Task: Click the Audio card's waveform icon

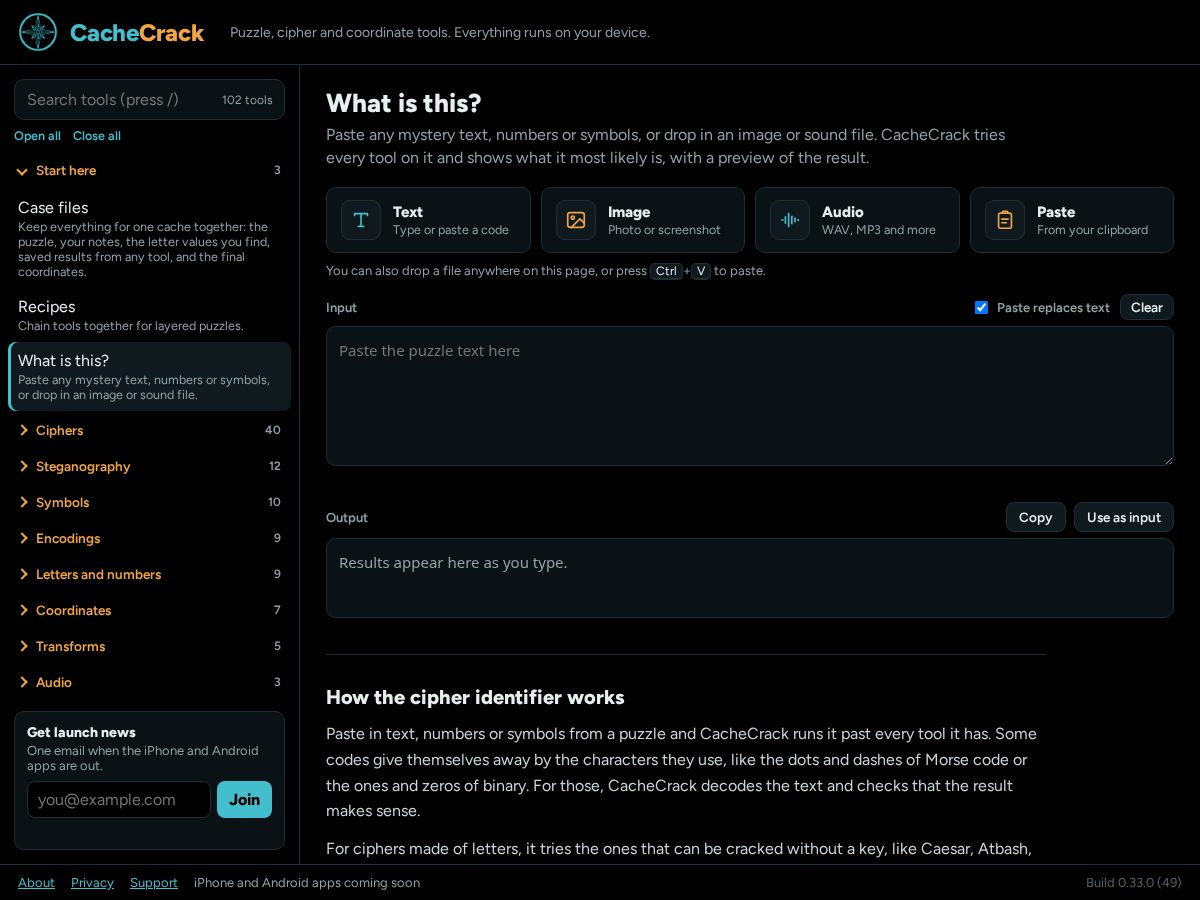Action: pyautogui.click(x=790, y=220)
